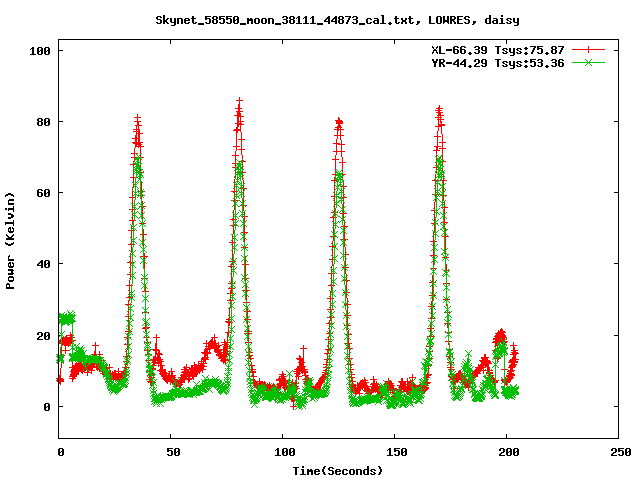
Task: Click the y-axis tick label 40
Action: (x=43, y=264)
